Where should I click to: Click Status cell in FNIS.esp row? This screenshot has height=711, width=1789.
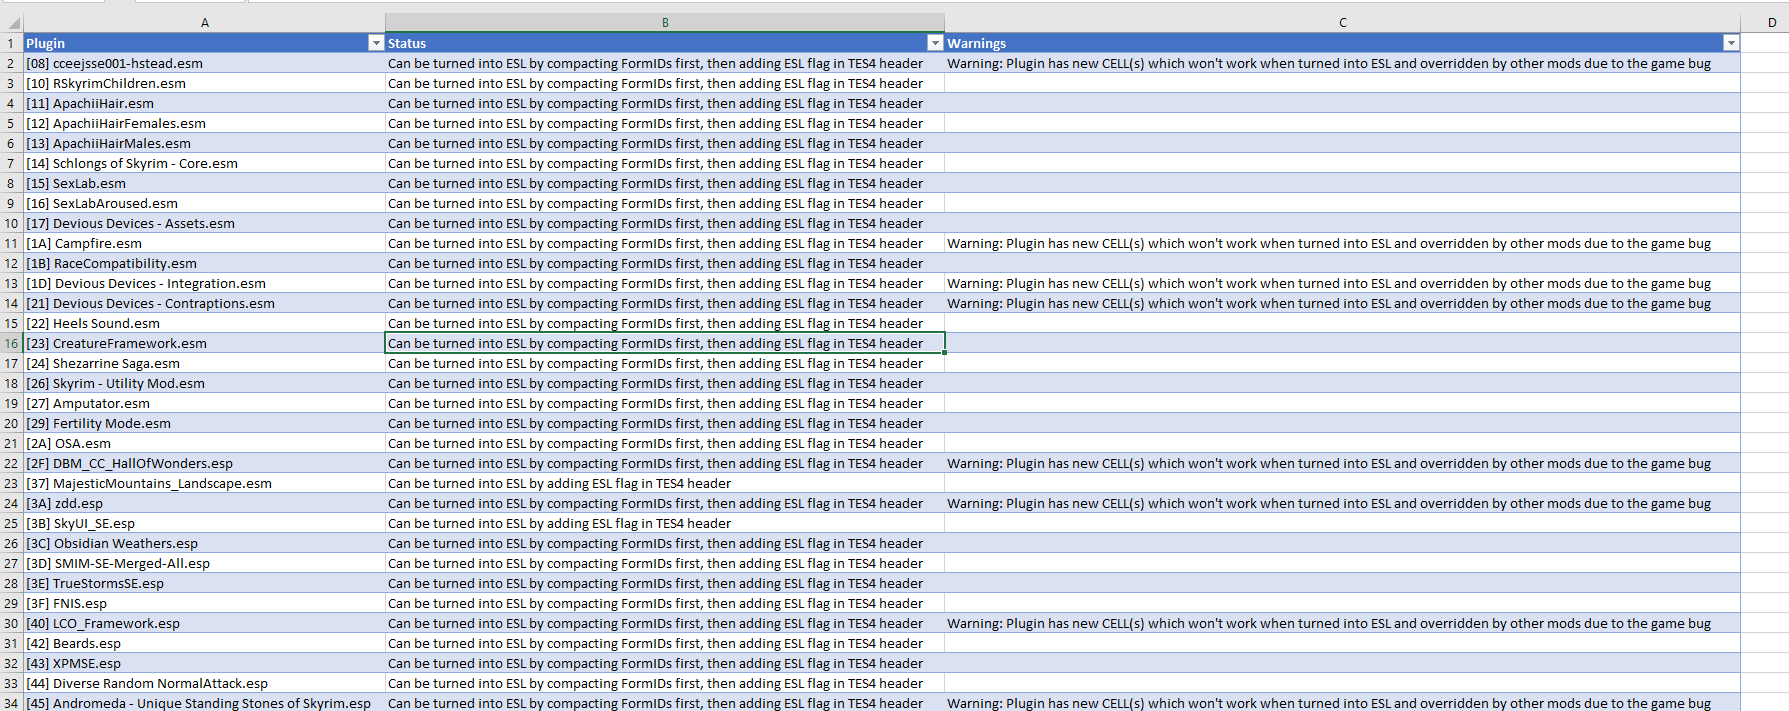coord(665,603)
